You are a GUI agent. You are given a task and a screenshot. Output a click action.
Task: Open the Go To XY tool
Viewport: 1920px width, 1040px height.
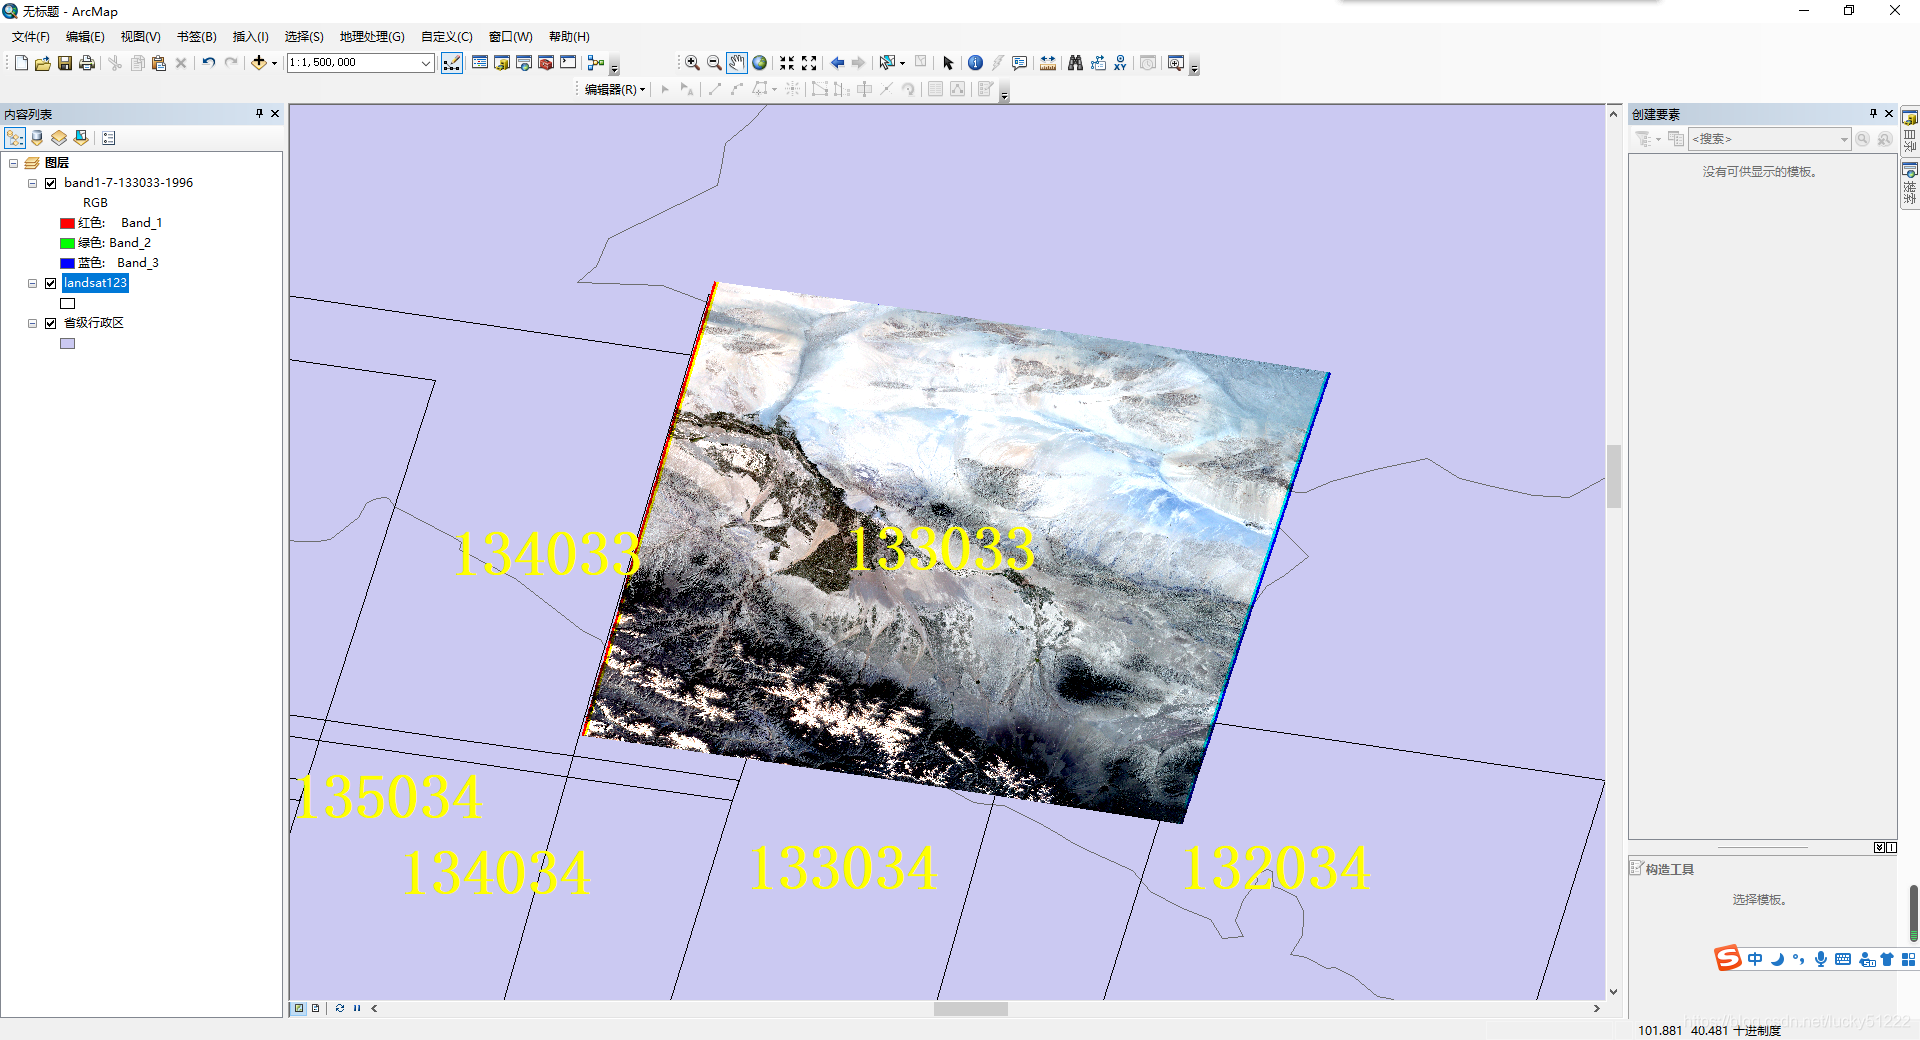pyautogui.click(x=1120, y=62)
